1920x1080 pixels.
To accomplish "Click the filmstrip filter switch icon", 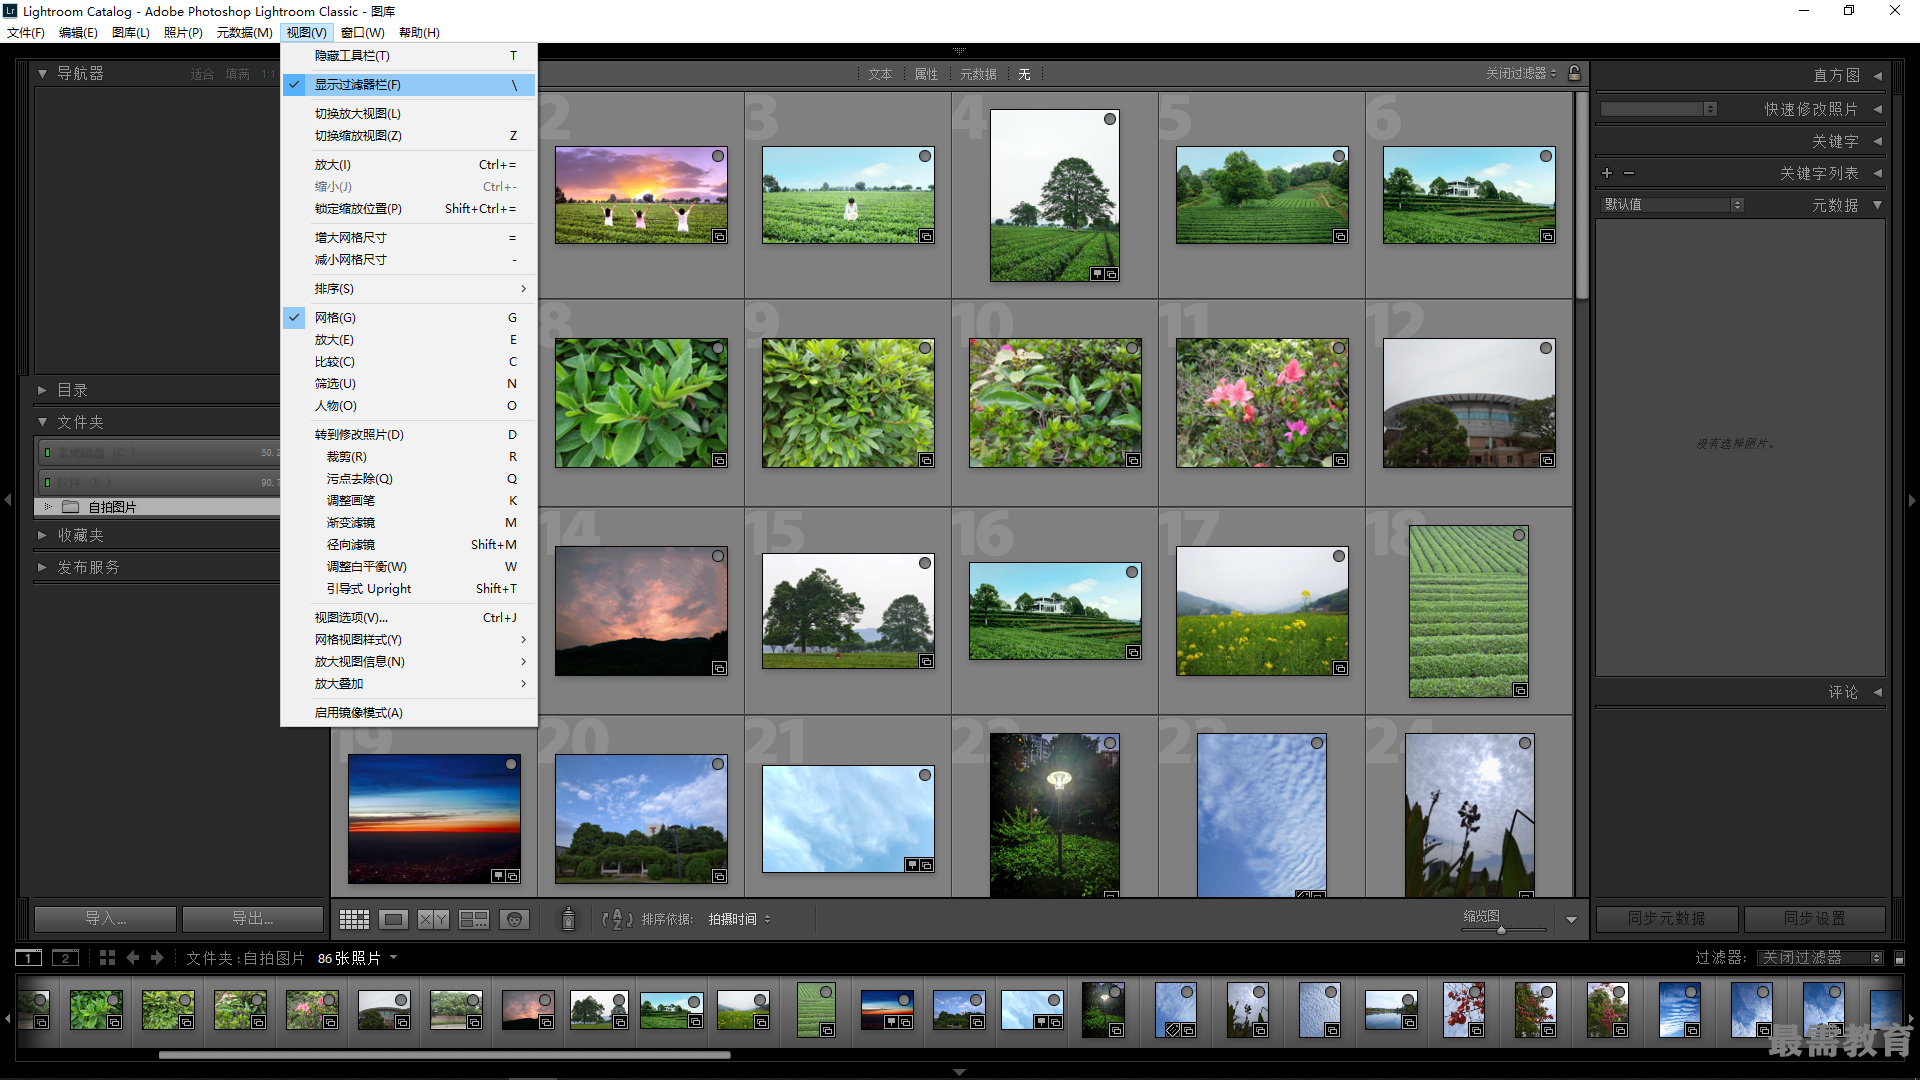I will coord(1899,958).
